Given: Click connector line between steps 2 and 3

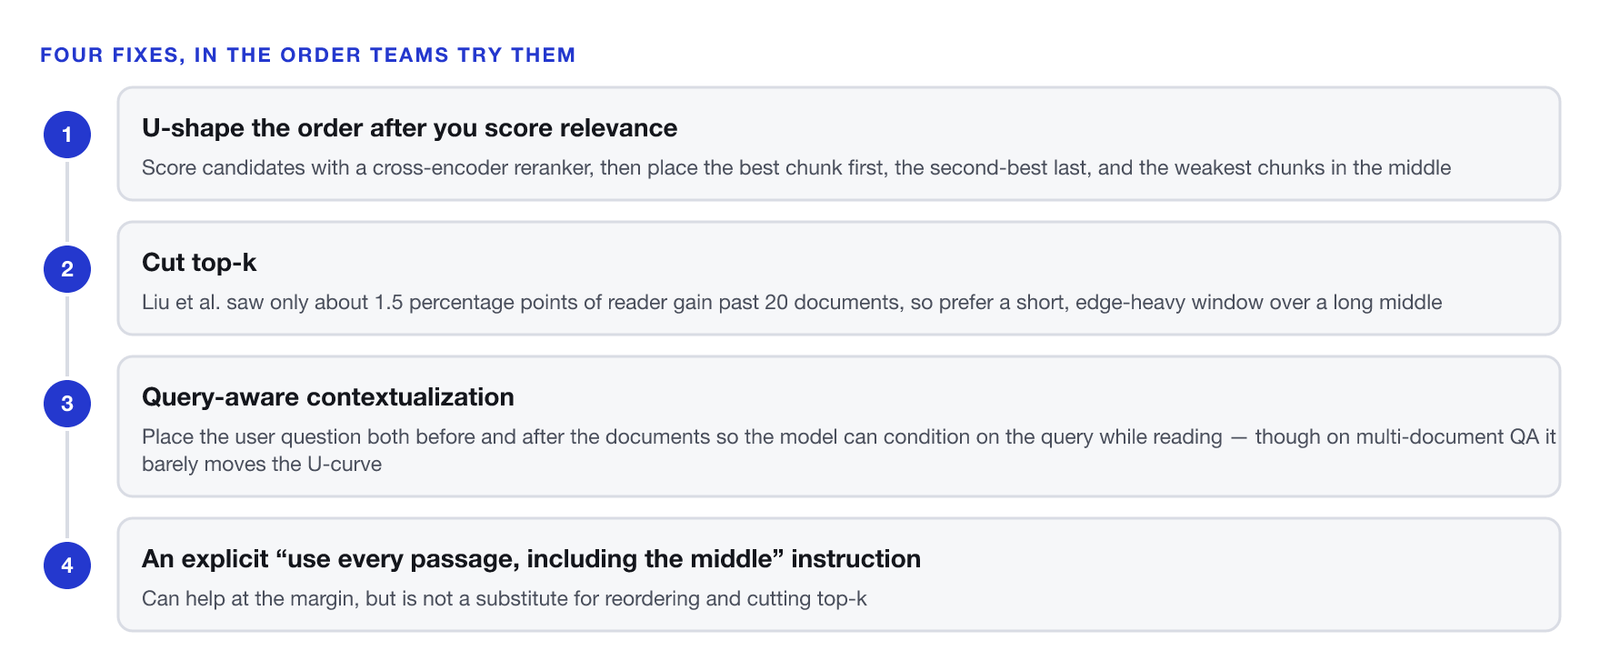Looking at the screenshot, I should pyautogui.click(x=67, y=336).
